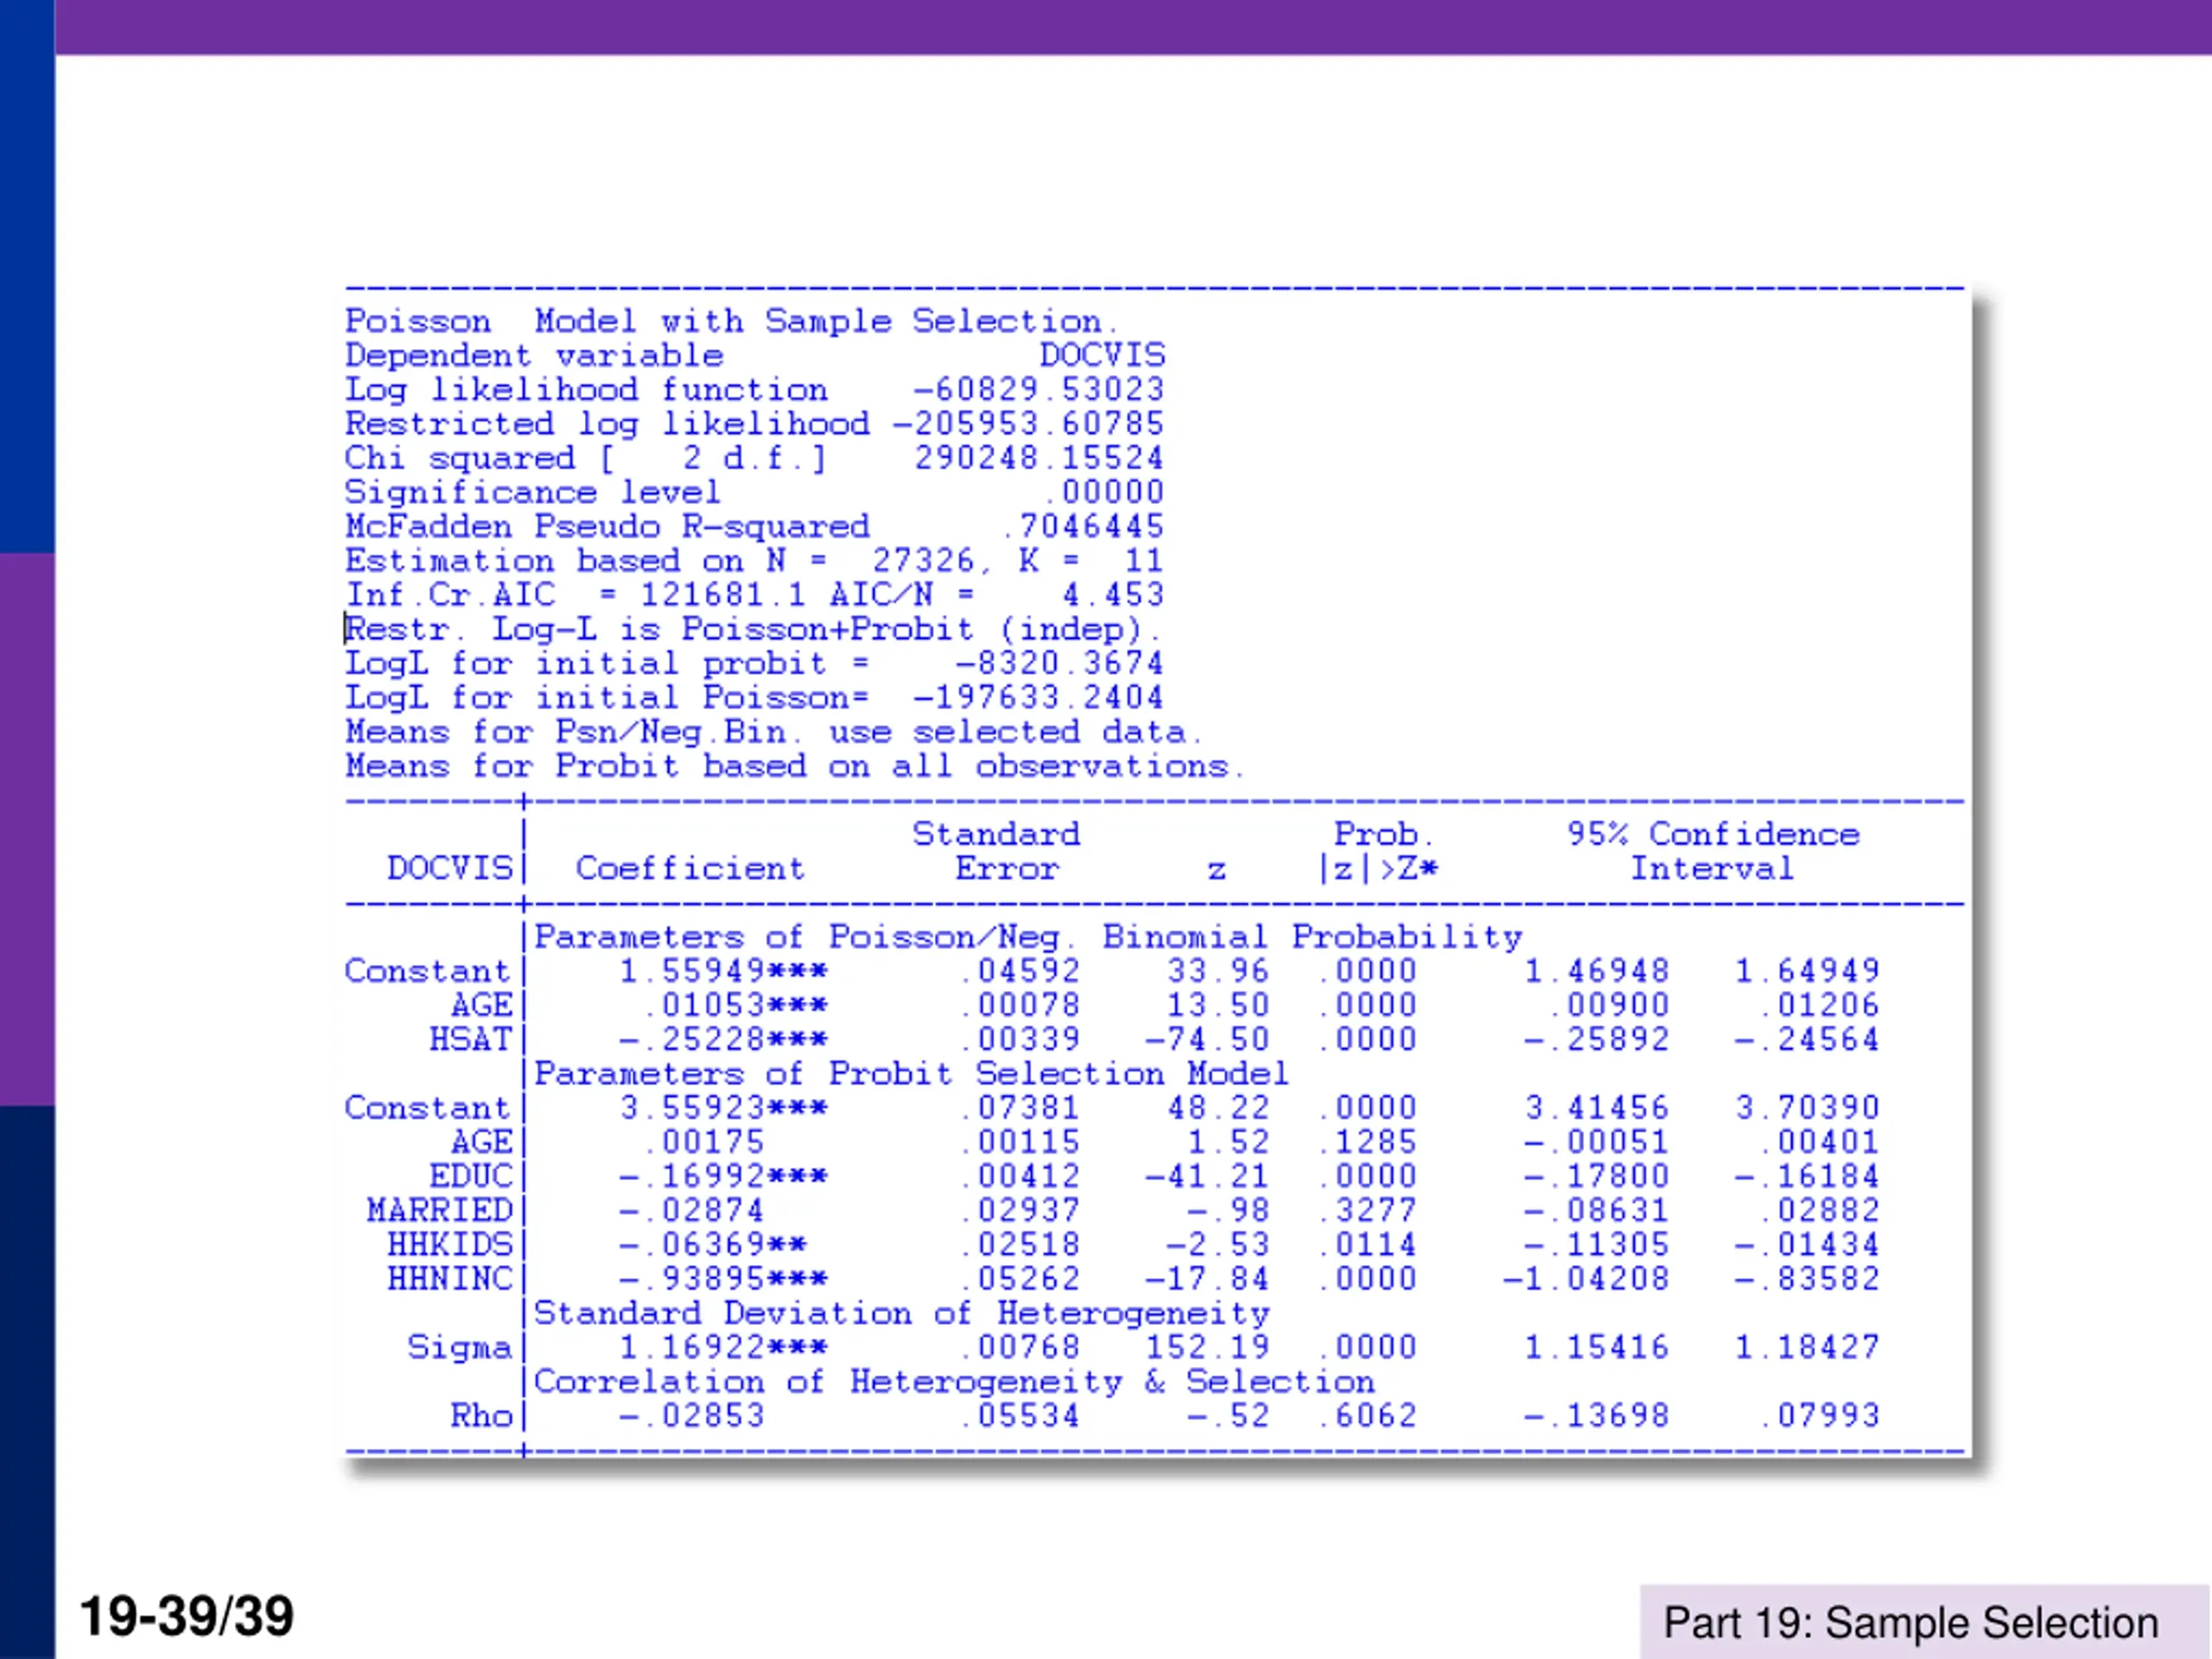Click the 'Part 19: Sample Selection' footer label

(1910, 1623)
